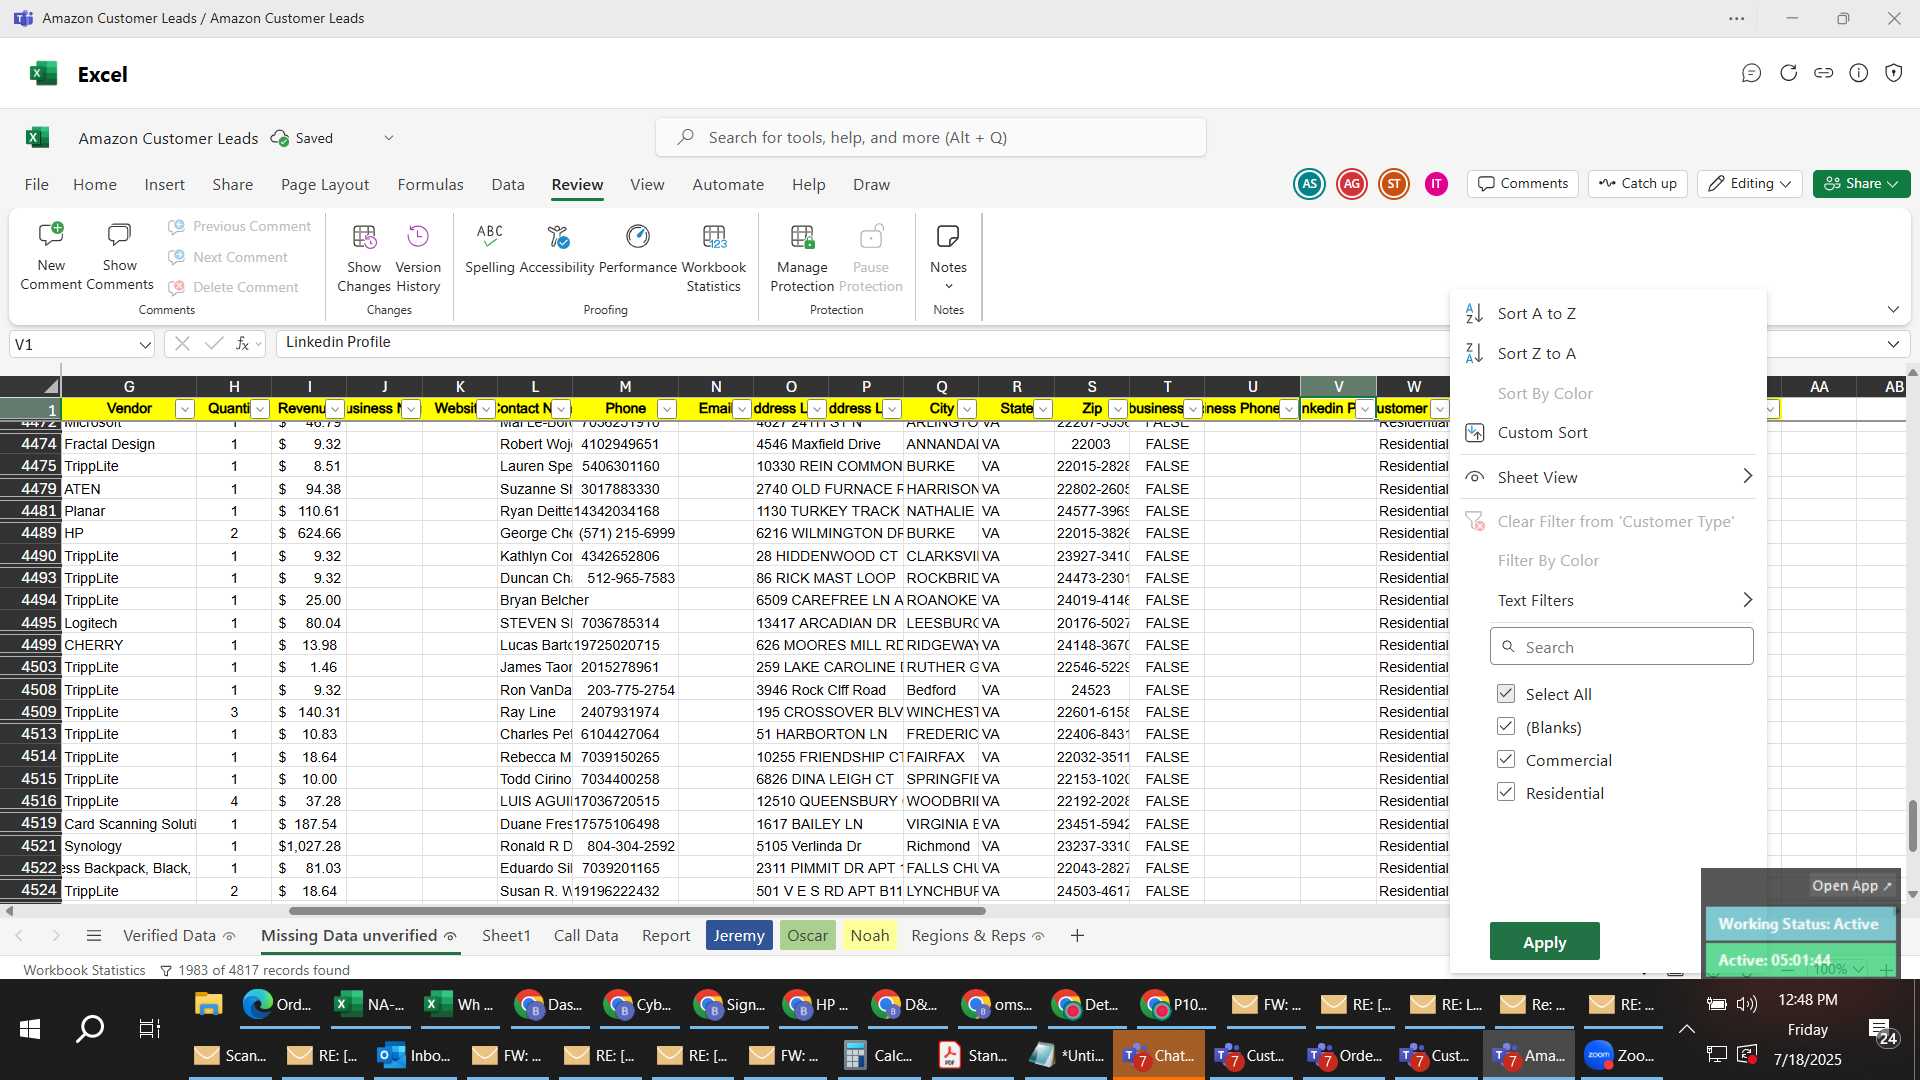Open the Teams chat icon in header
Screen dimensions: 1920x1080
[x=1751, y=73]
